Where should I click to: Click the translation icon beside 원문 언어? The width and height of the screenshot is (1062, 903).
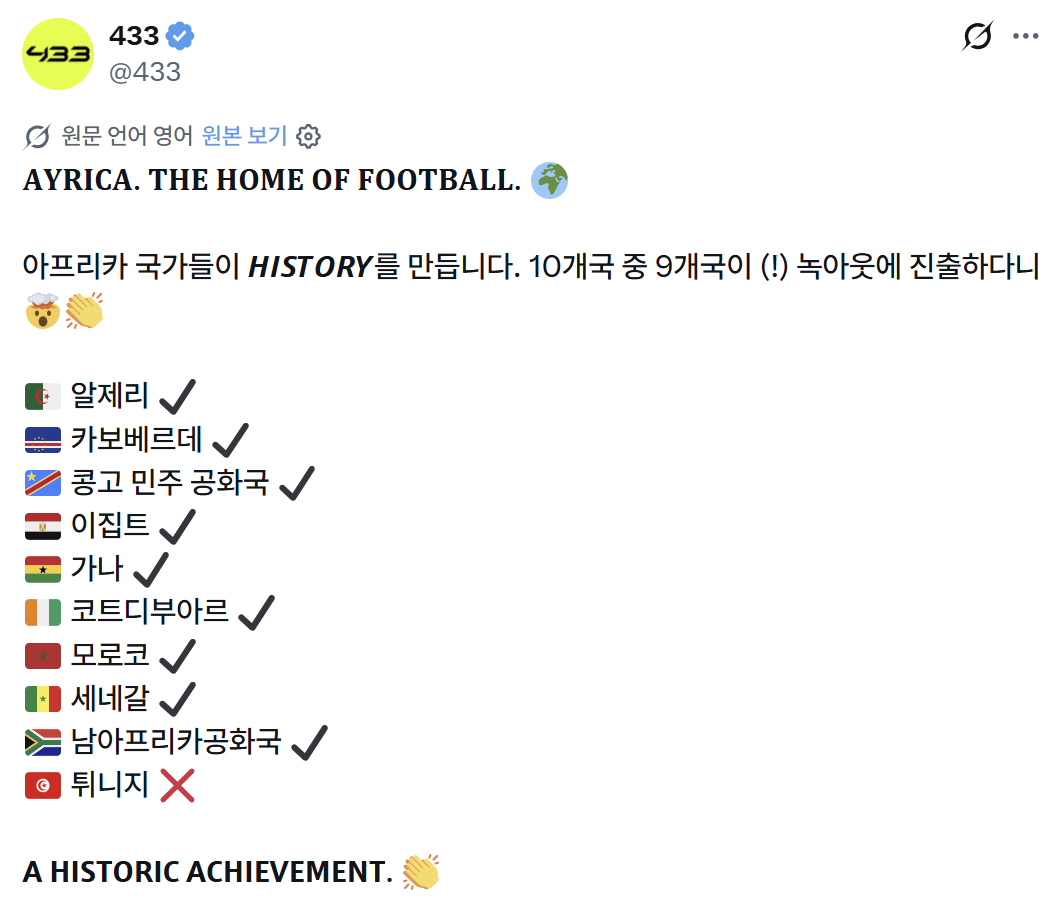pos(37,136)
